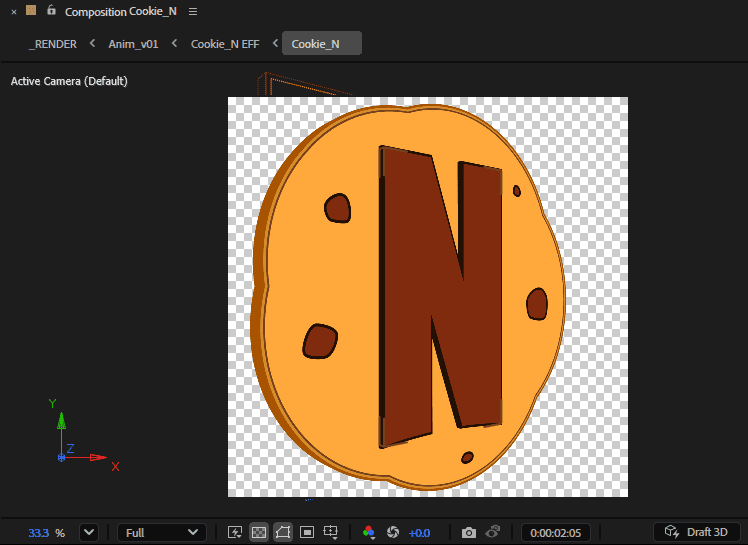
Task: Toggle the panel lock icon
Action: coord(51,10)
